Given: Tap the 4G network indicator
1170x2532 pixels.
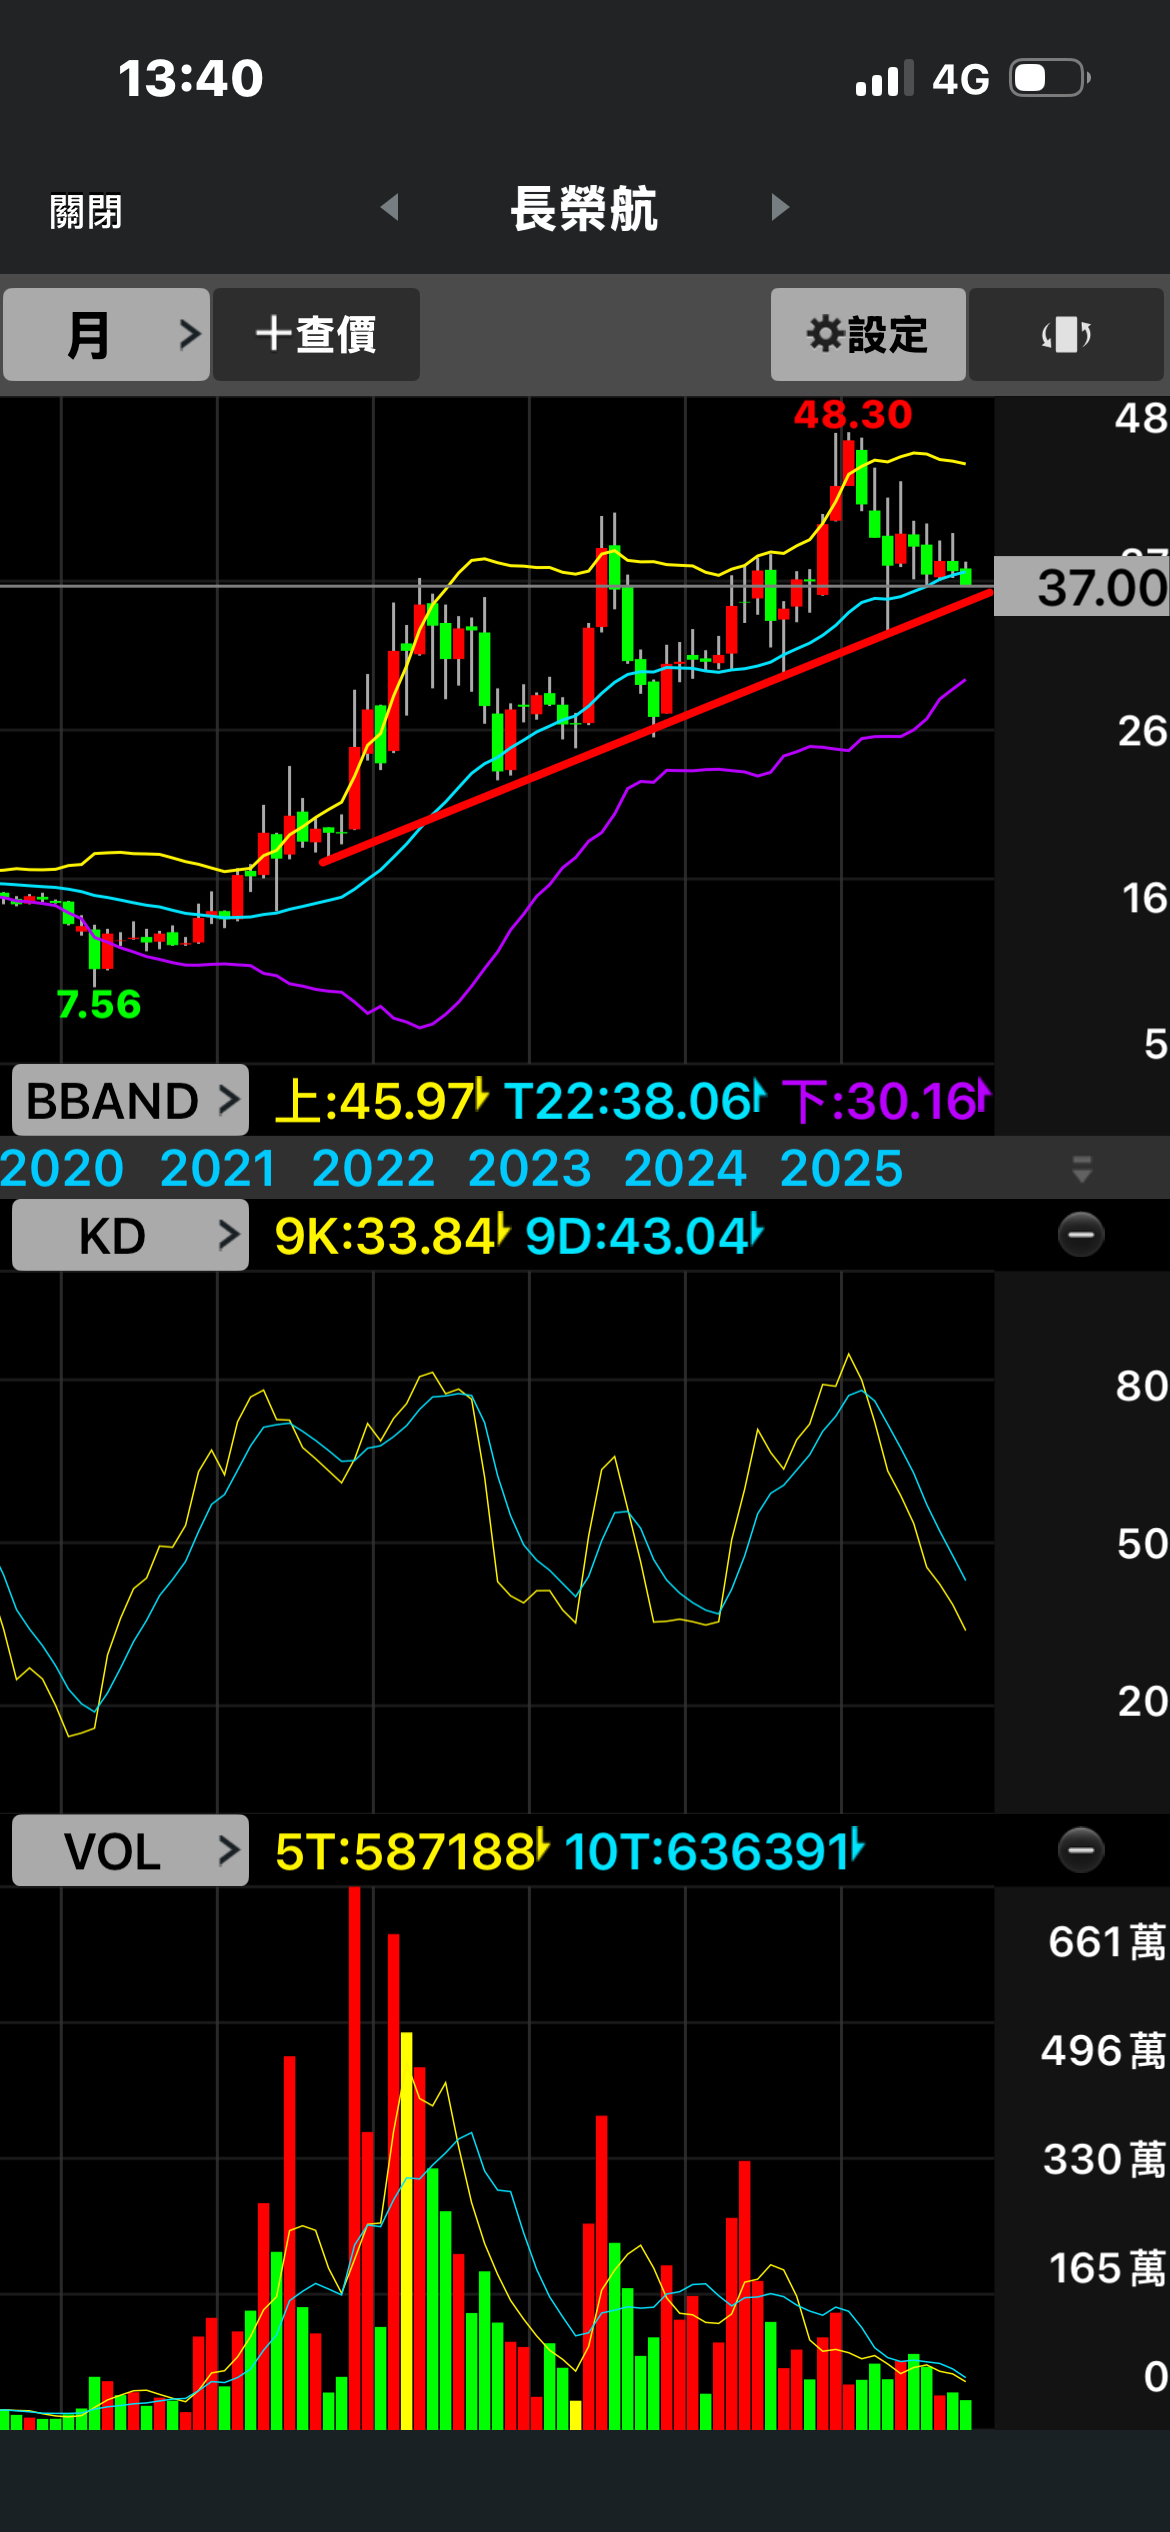Looking at the screenshot, I should tap(961, 79).
